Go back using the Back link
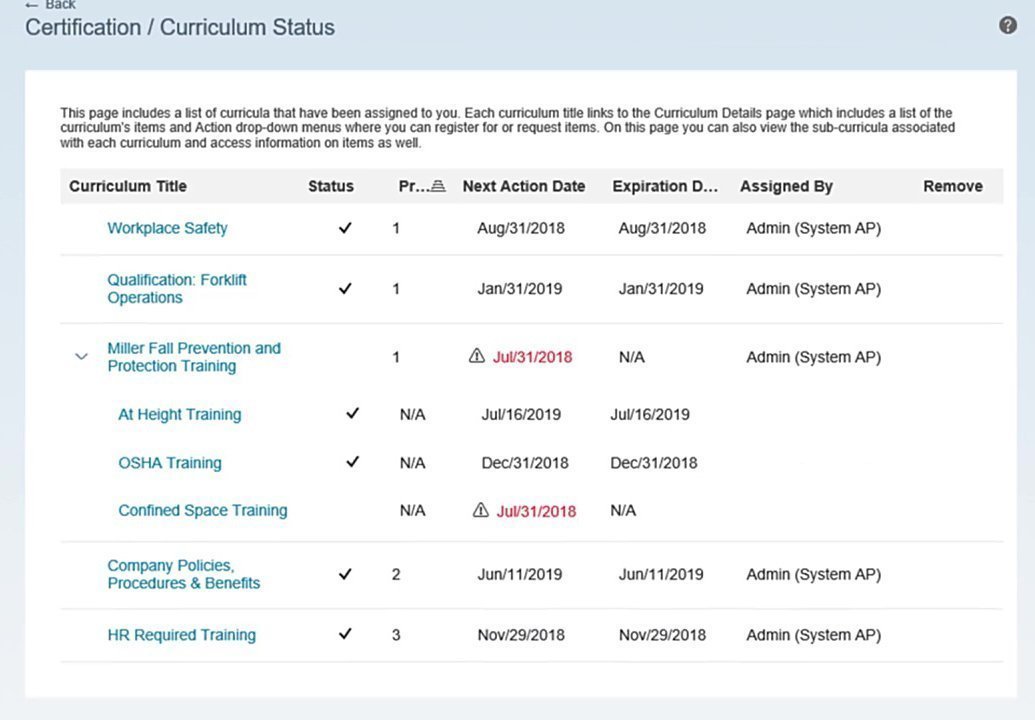 [50, 5]
